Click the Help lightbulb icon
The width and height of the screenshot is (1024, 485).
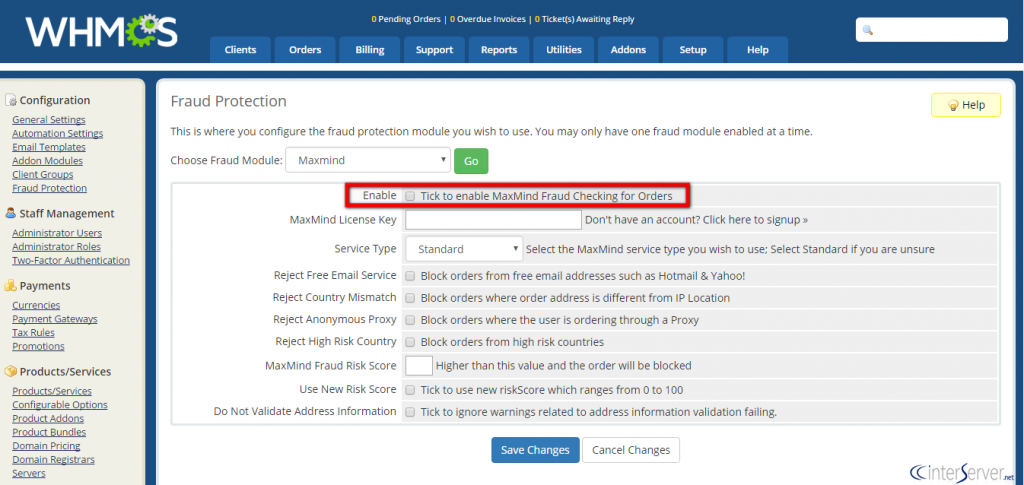tap(953, 105)
